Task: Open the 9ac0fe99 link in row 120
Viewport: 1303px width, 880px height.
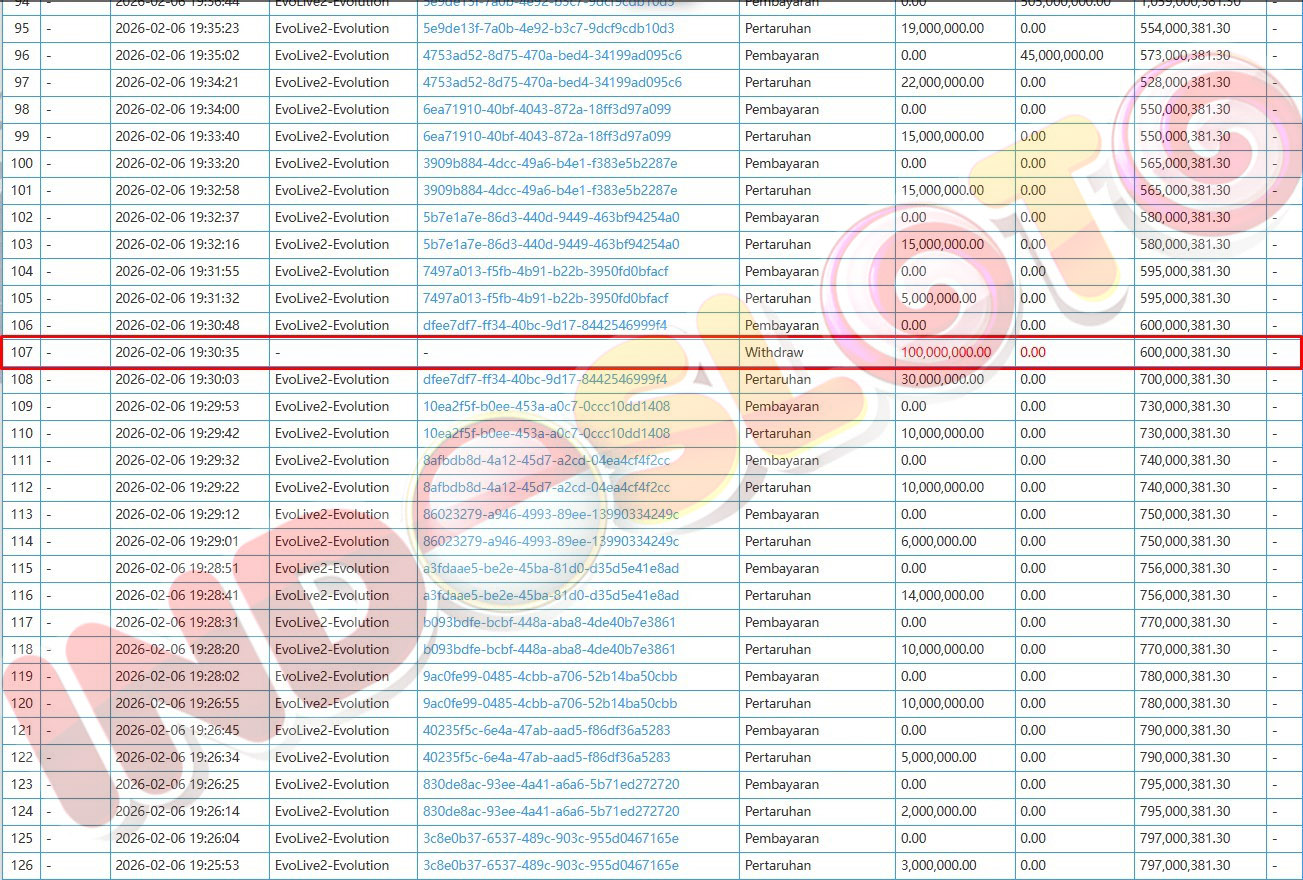Action: tap(550, 704)
